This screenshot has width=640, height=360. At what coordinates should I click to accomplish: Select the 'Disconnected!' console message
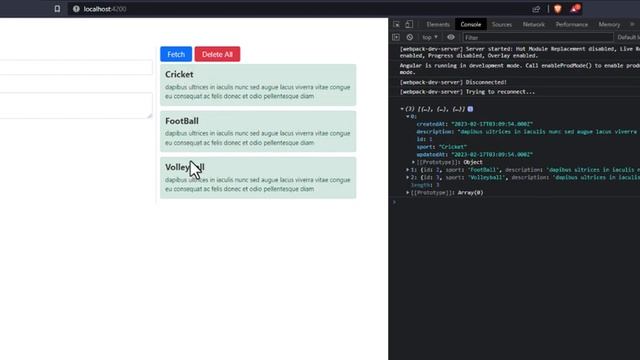click(453, 82)
